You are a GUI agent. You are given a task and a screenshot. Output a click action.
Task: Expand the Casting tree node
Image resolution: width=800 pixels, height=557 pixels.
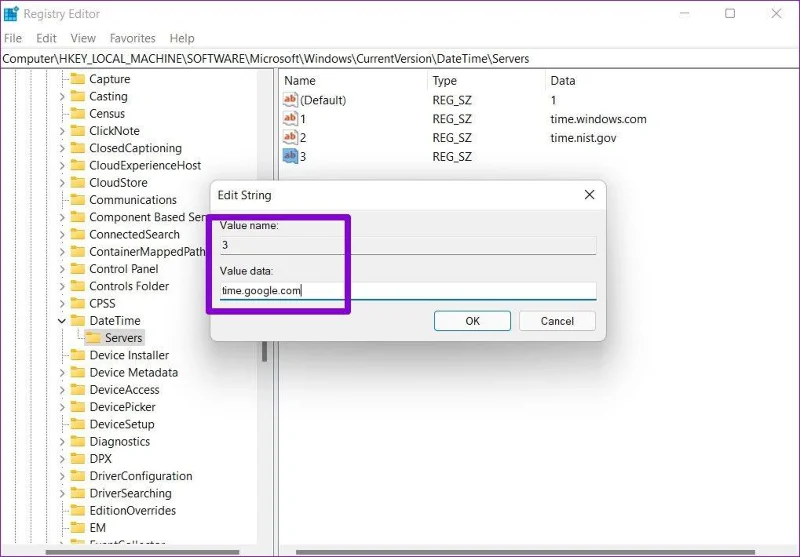tap(62, 96)
